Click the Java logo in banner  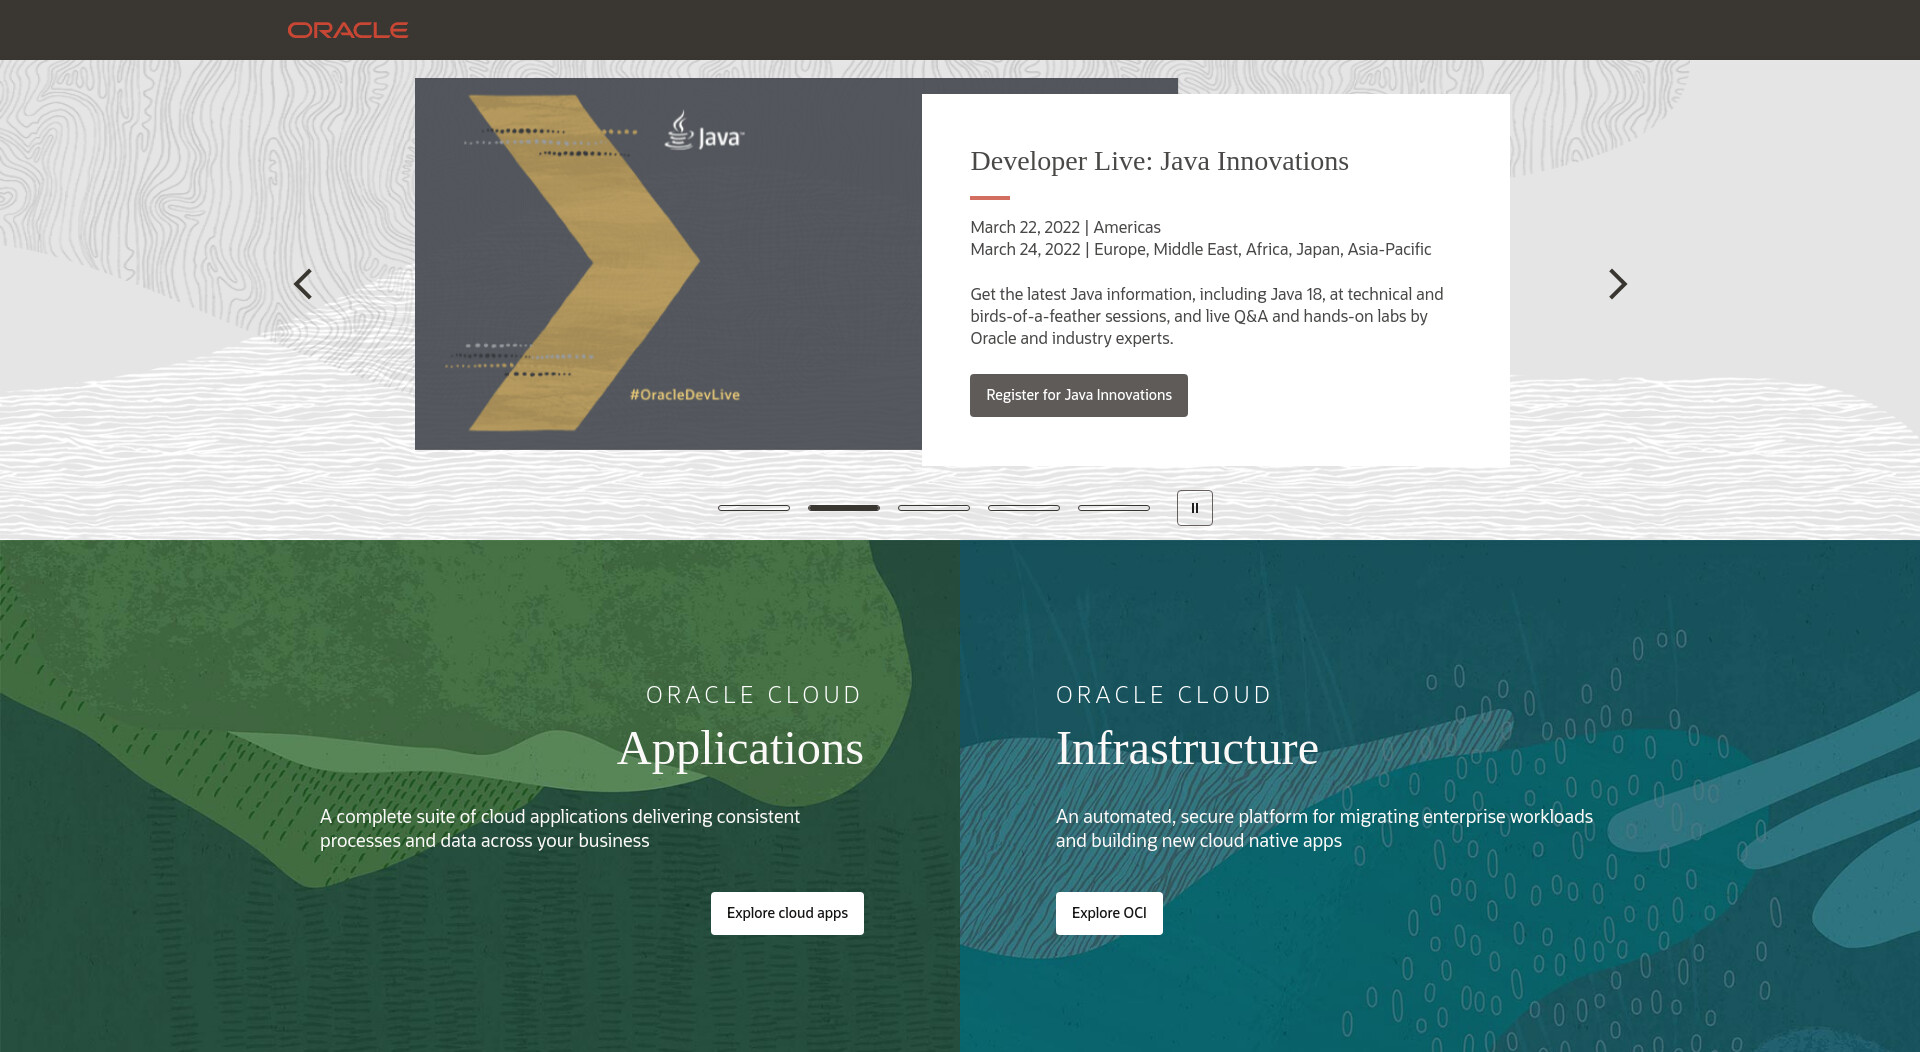coord(704,131)
